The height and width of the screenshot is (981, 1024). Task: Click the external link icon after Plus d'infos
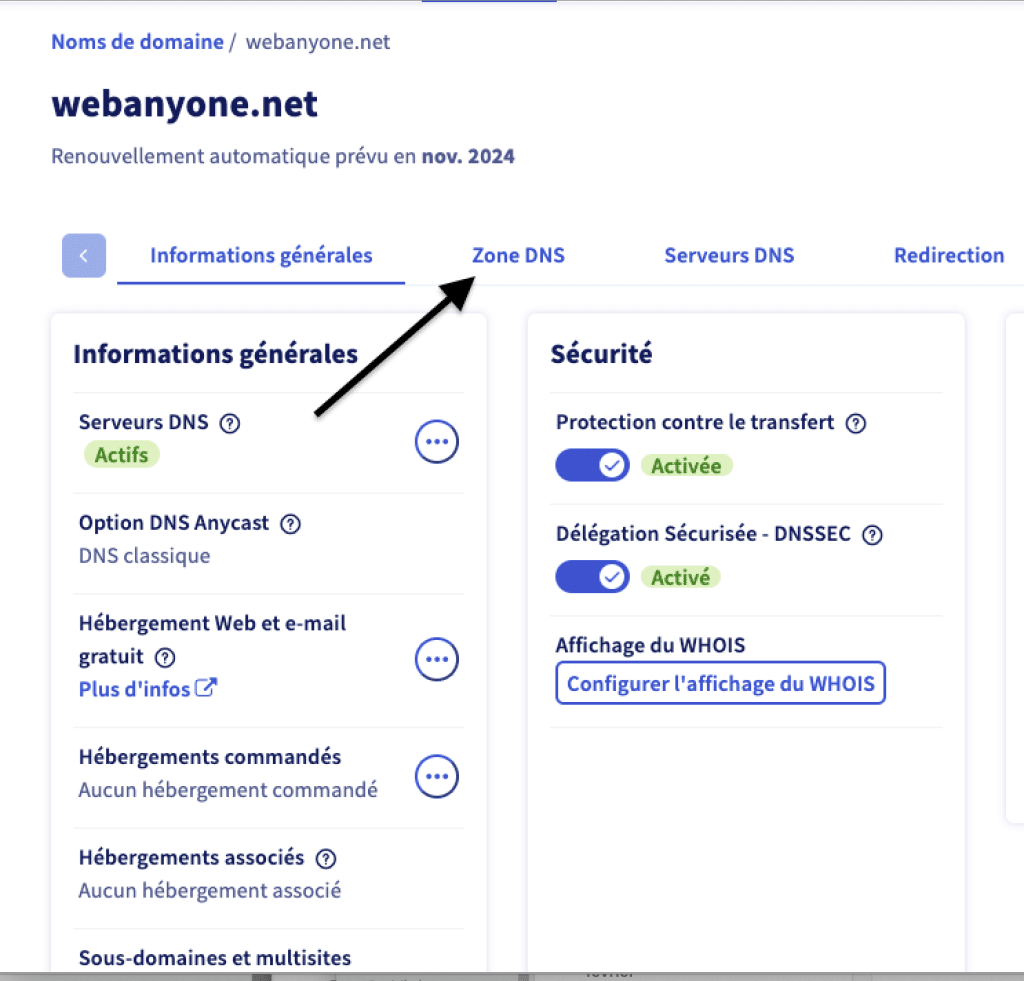click(x=206, y=688)
